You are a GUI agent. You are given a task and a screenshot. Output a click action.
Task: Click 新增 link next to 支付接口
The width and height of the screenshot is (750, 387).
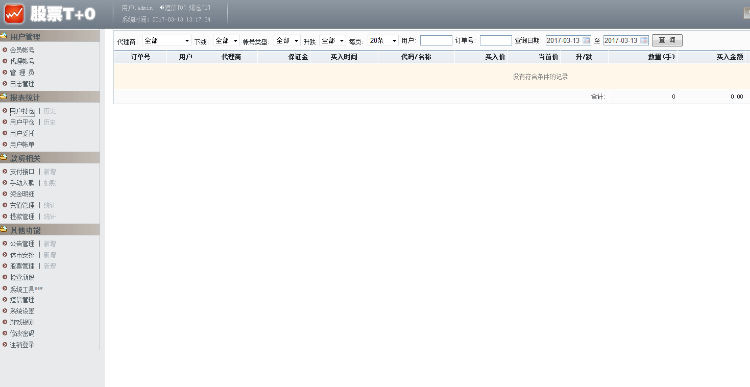coord(50,171)
